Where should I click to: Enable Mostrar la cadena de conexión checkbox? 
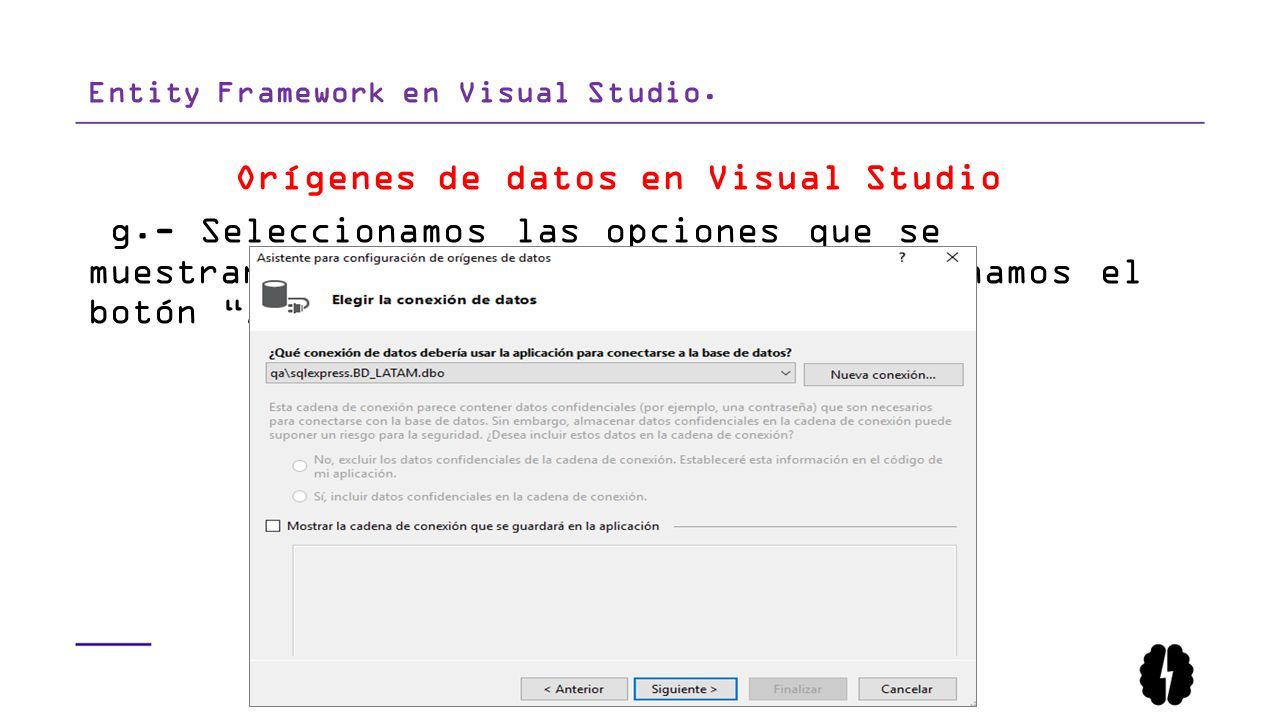pos(273,526)
